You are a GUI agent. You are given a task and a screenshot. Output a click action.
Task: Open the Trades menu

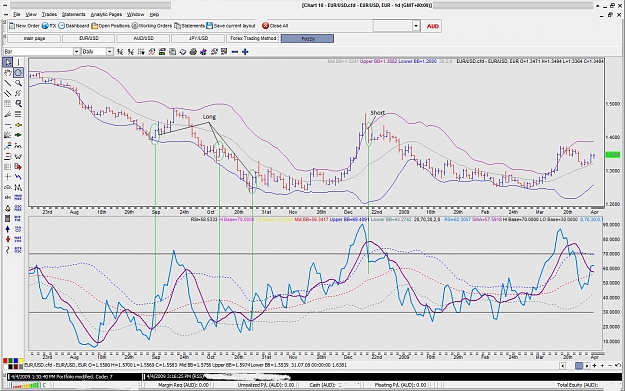(49, 14)
